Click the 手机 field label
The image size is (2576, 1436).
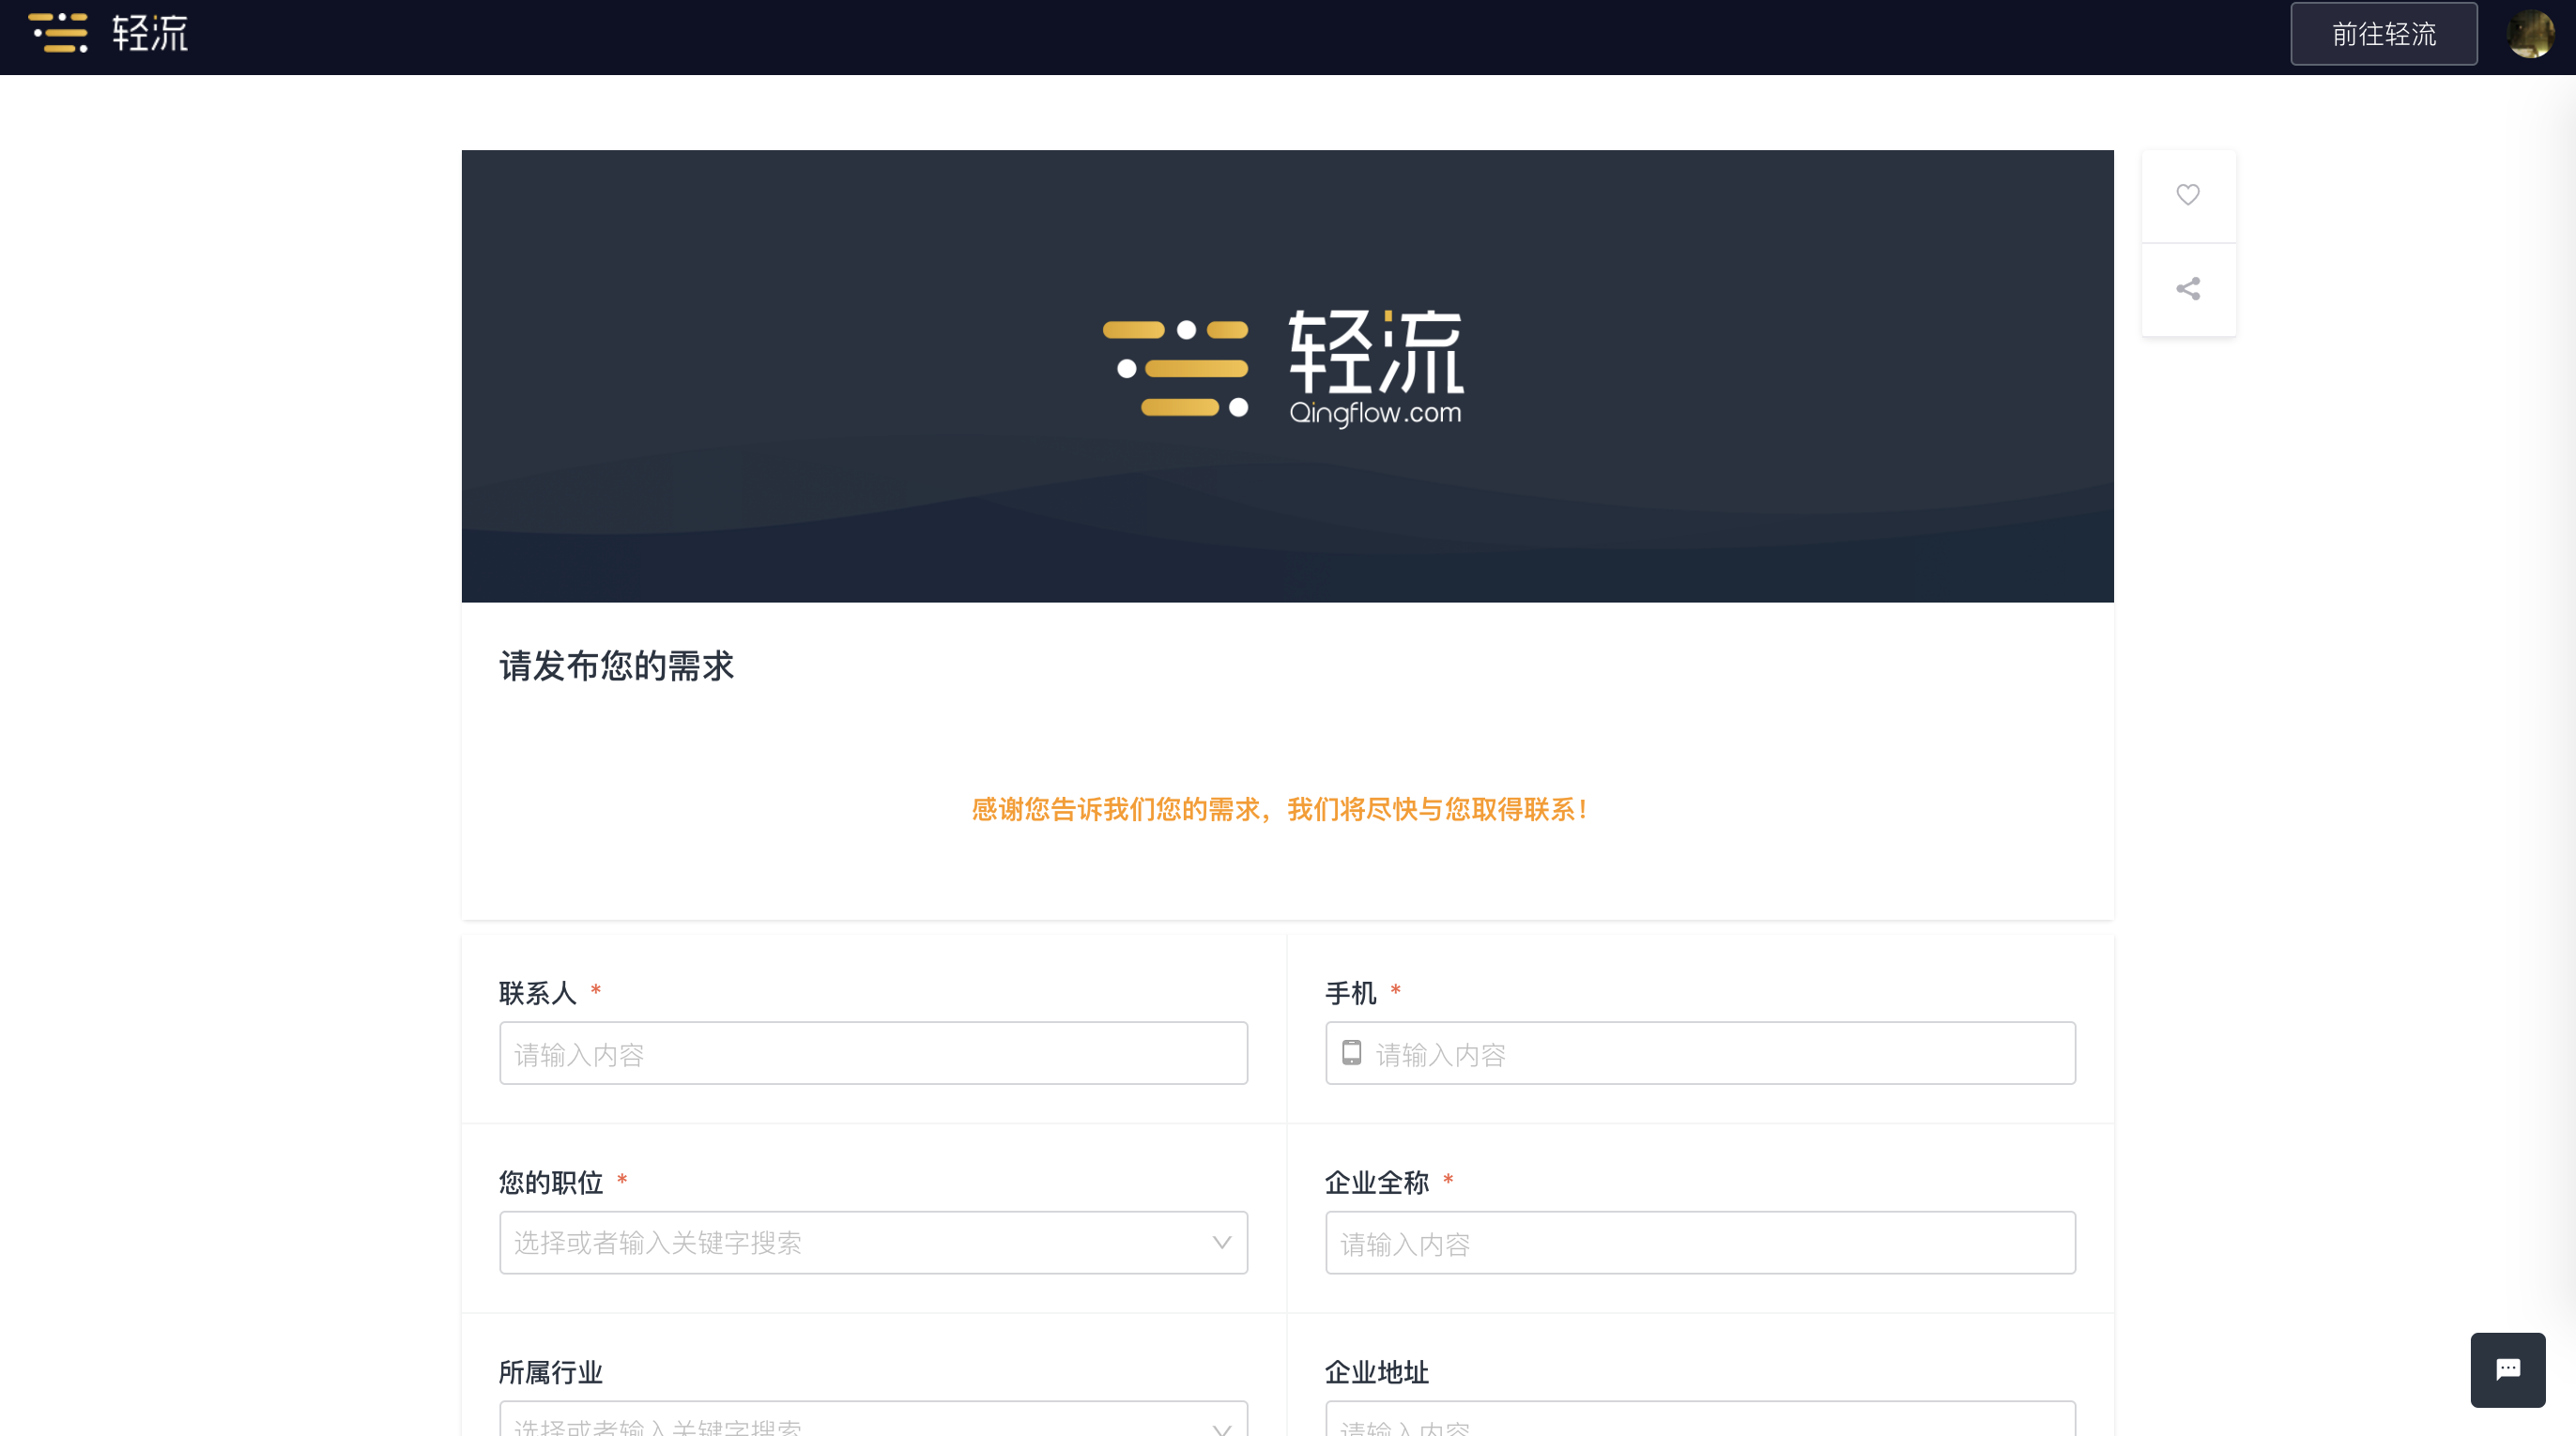pos(1351,993)
